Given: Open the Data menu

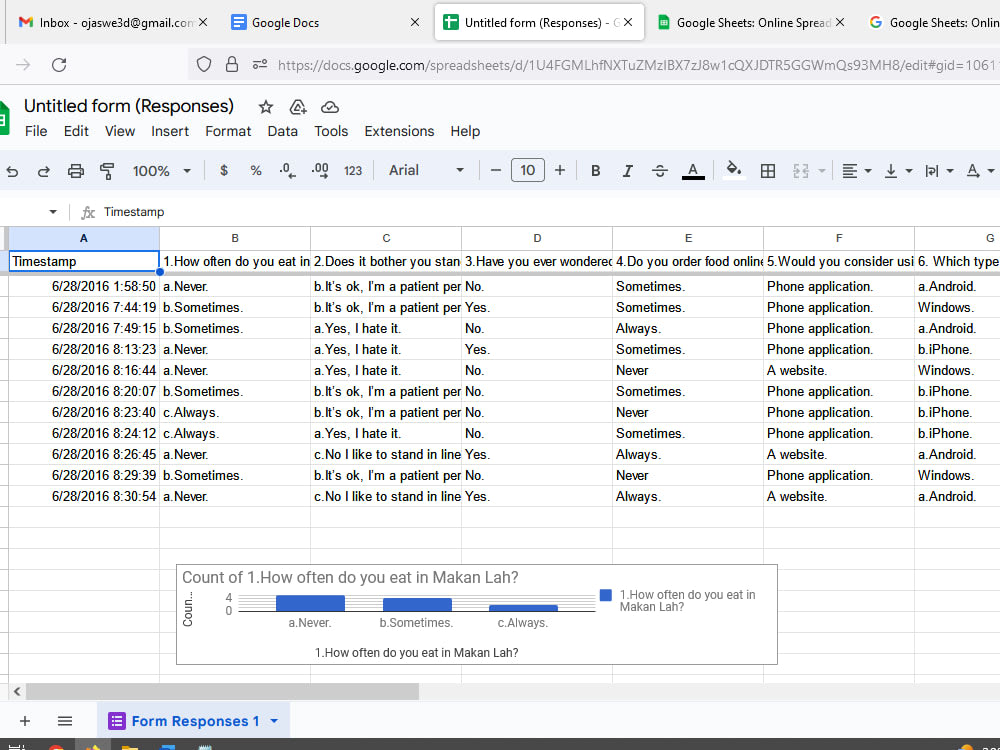Looking at the screenshot, I should tap(283, 131).
